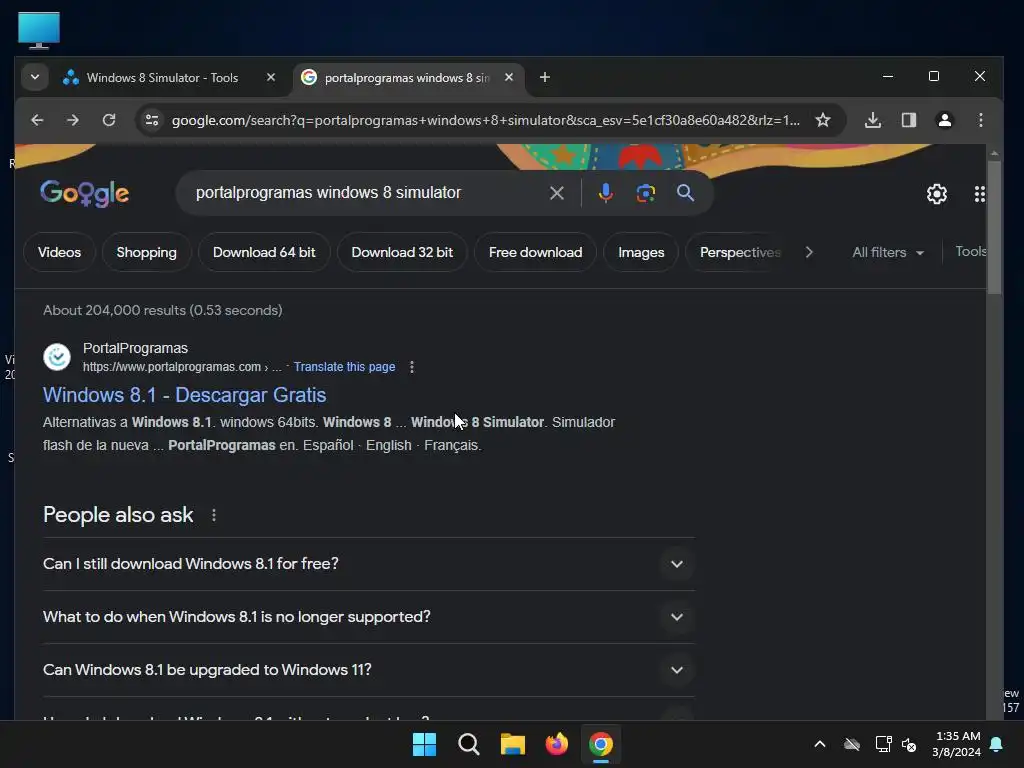Bookmark this page with the star icon
1024x768 pixels.
coord(823,120)
